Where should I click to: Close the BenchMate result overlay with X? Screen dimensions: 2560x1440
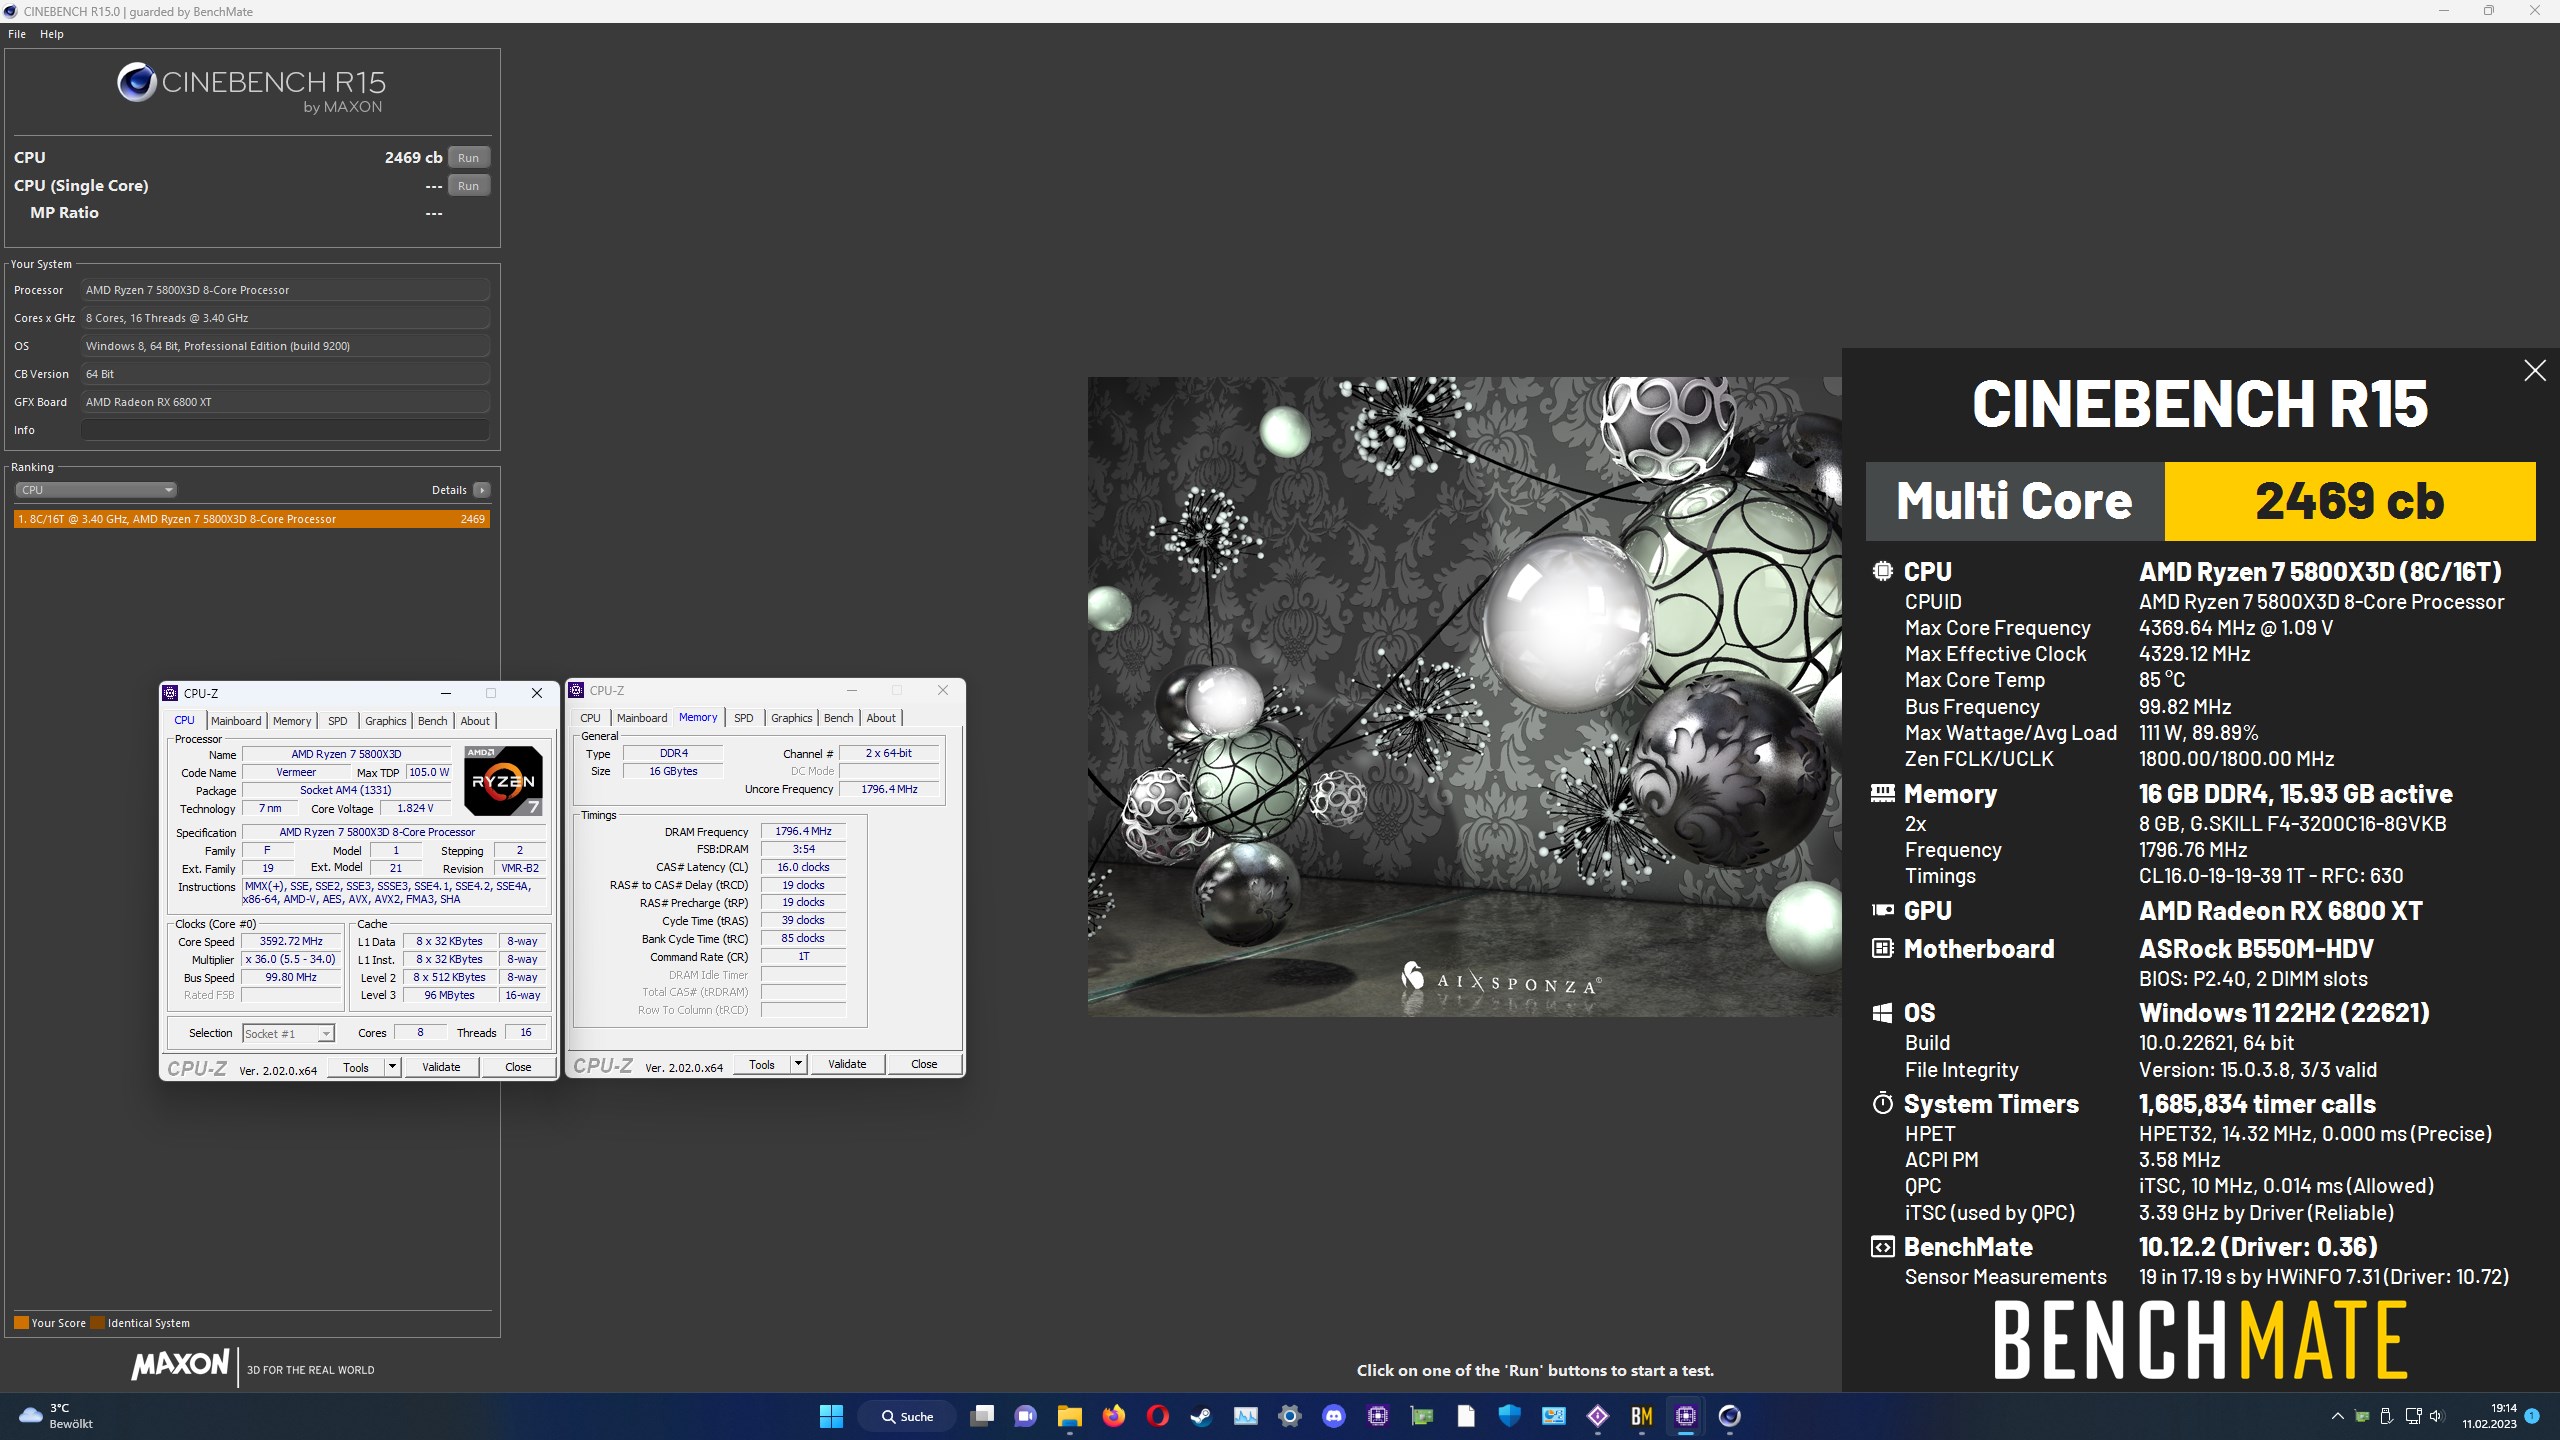pyautogui.click(x=2534, y=371)
